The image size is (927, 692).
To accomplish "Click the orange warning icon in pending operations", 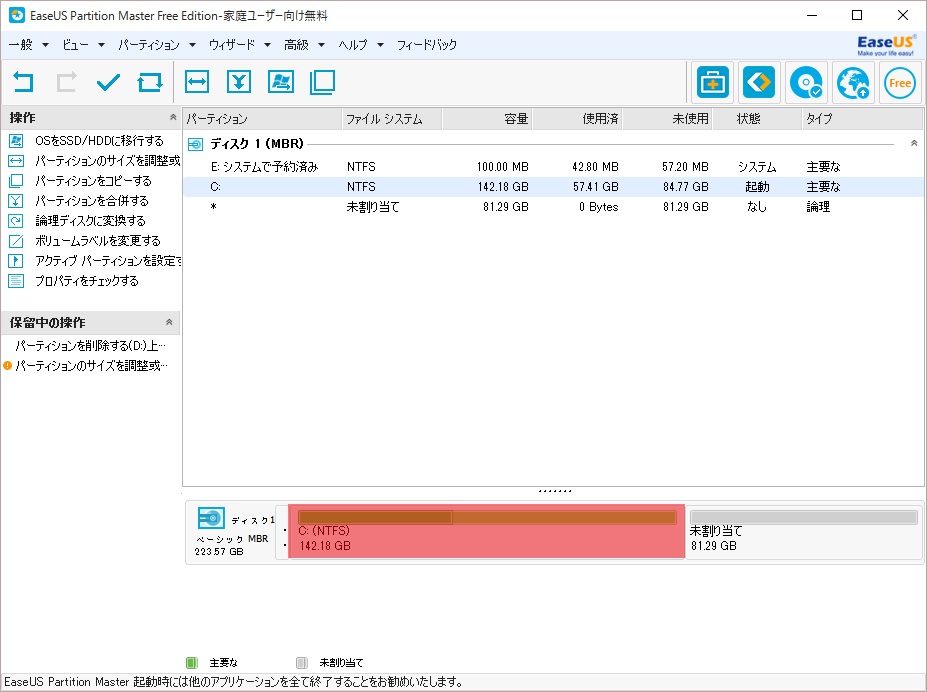I will click(x=8, y=366).
